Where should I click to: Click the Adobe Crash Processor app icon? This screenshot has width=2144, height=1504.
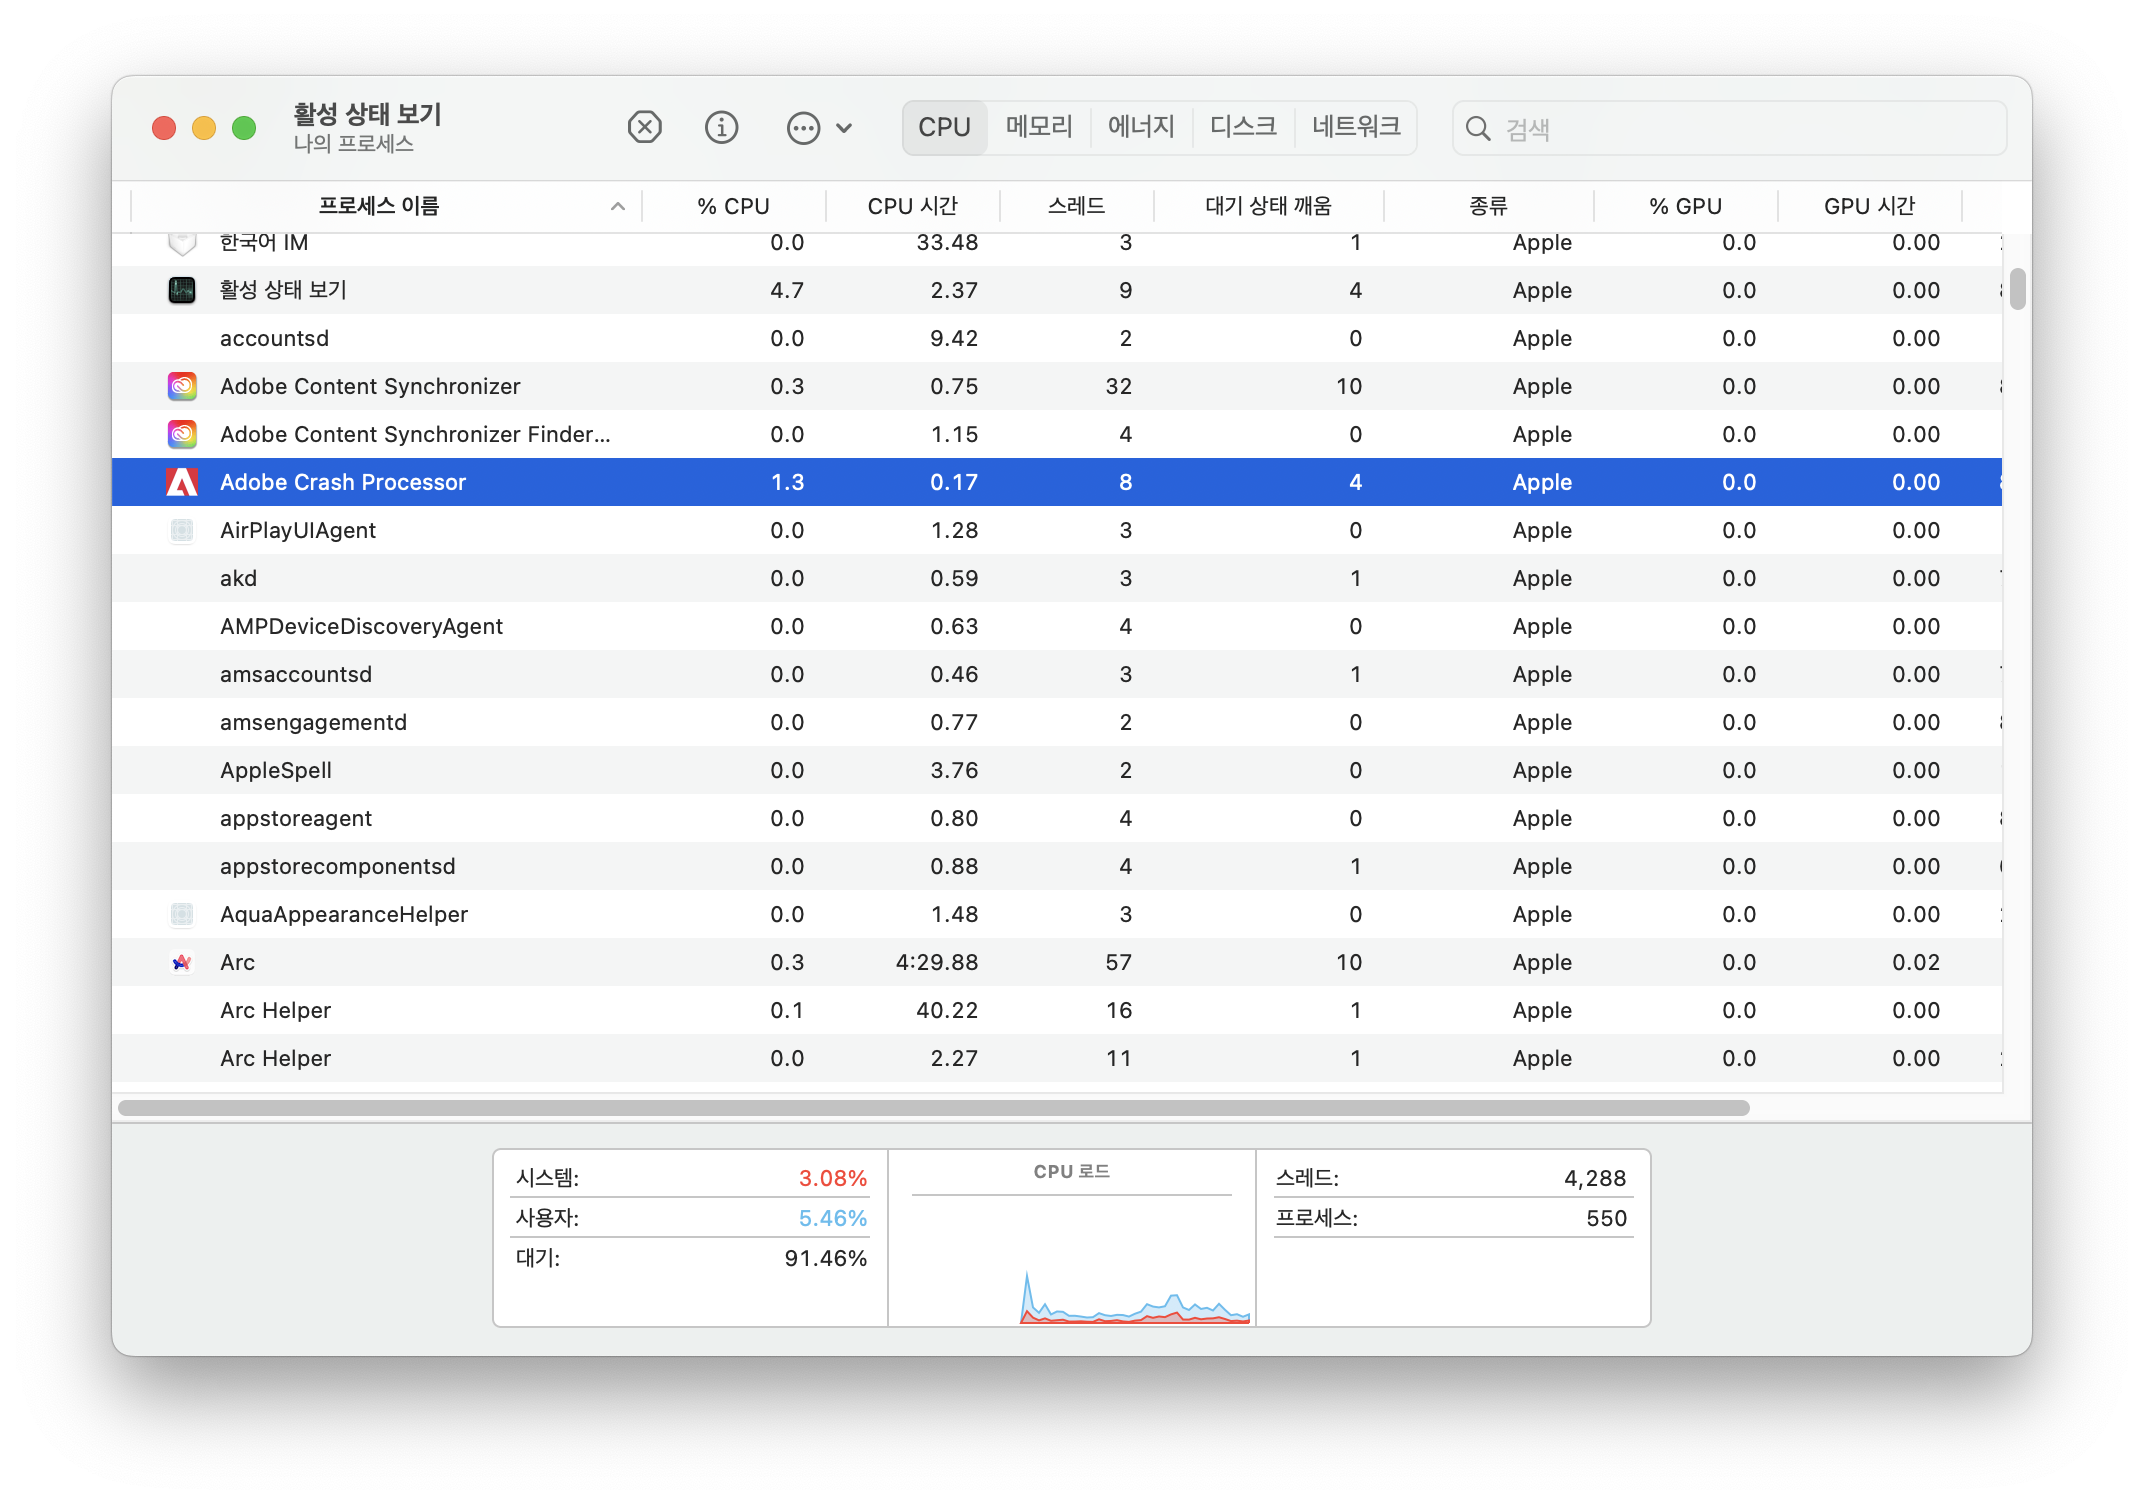pyautogui.click(x=181, y=482)
